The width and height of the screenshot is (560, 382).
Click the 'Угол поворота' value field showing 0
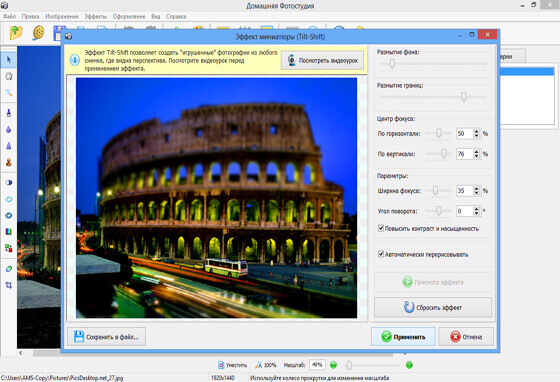465,211
